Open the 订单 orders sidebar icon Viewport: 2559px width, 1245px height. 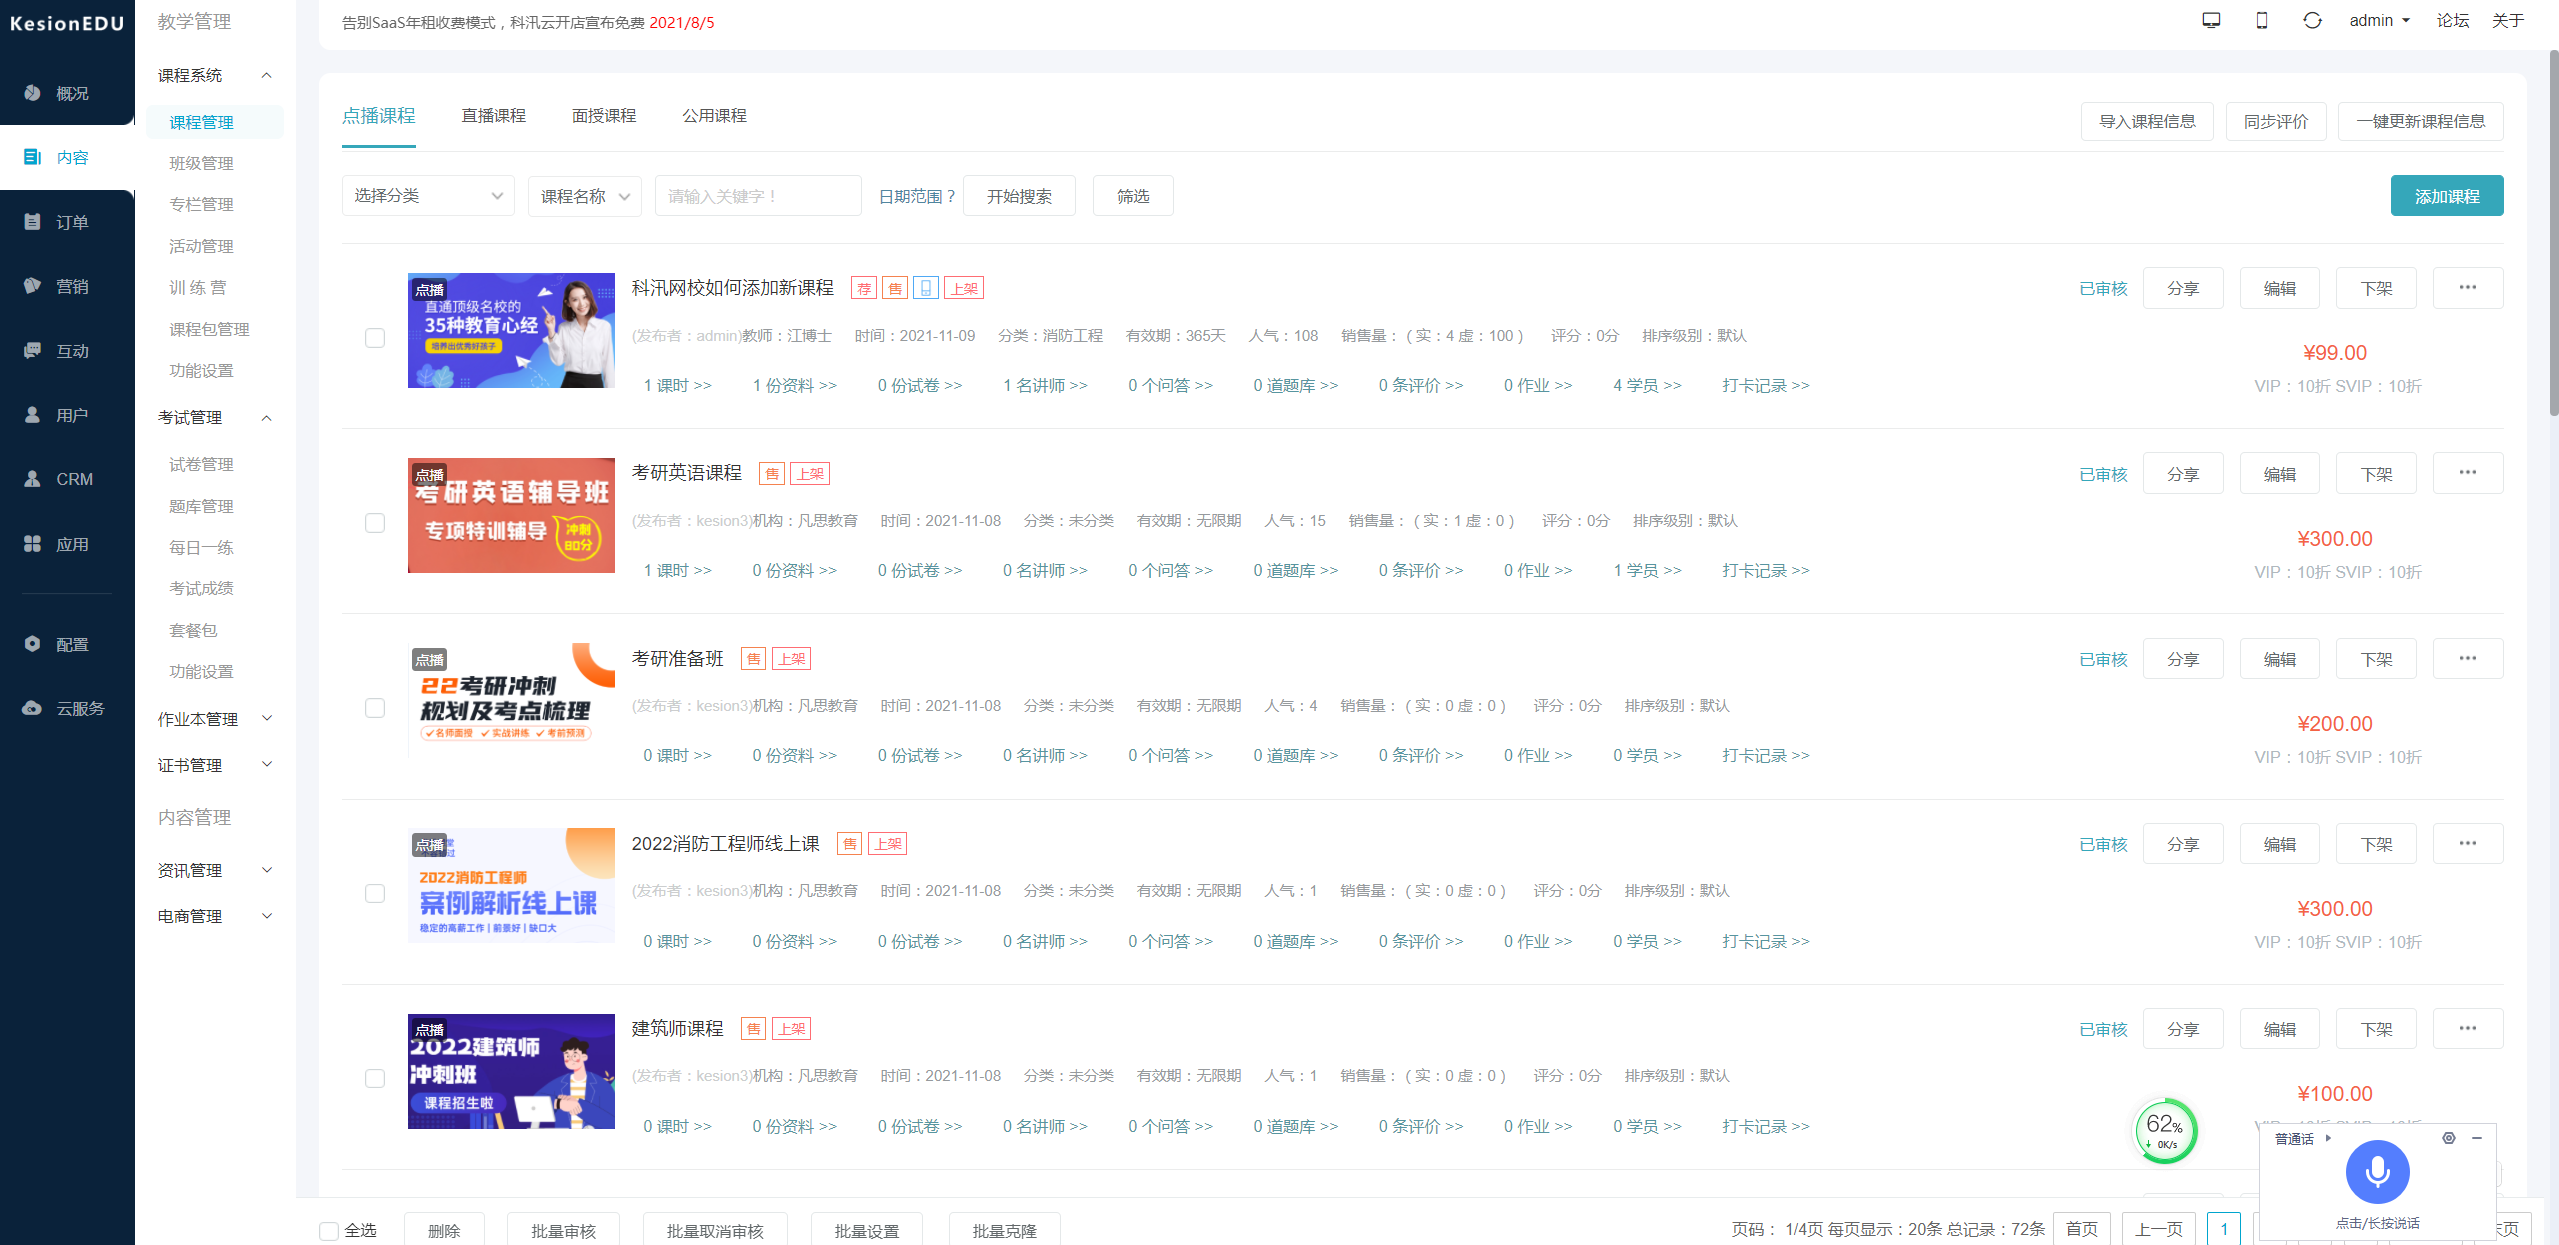tap(33, 222)
